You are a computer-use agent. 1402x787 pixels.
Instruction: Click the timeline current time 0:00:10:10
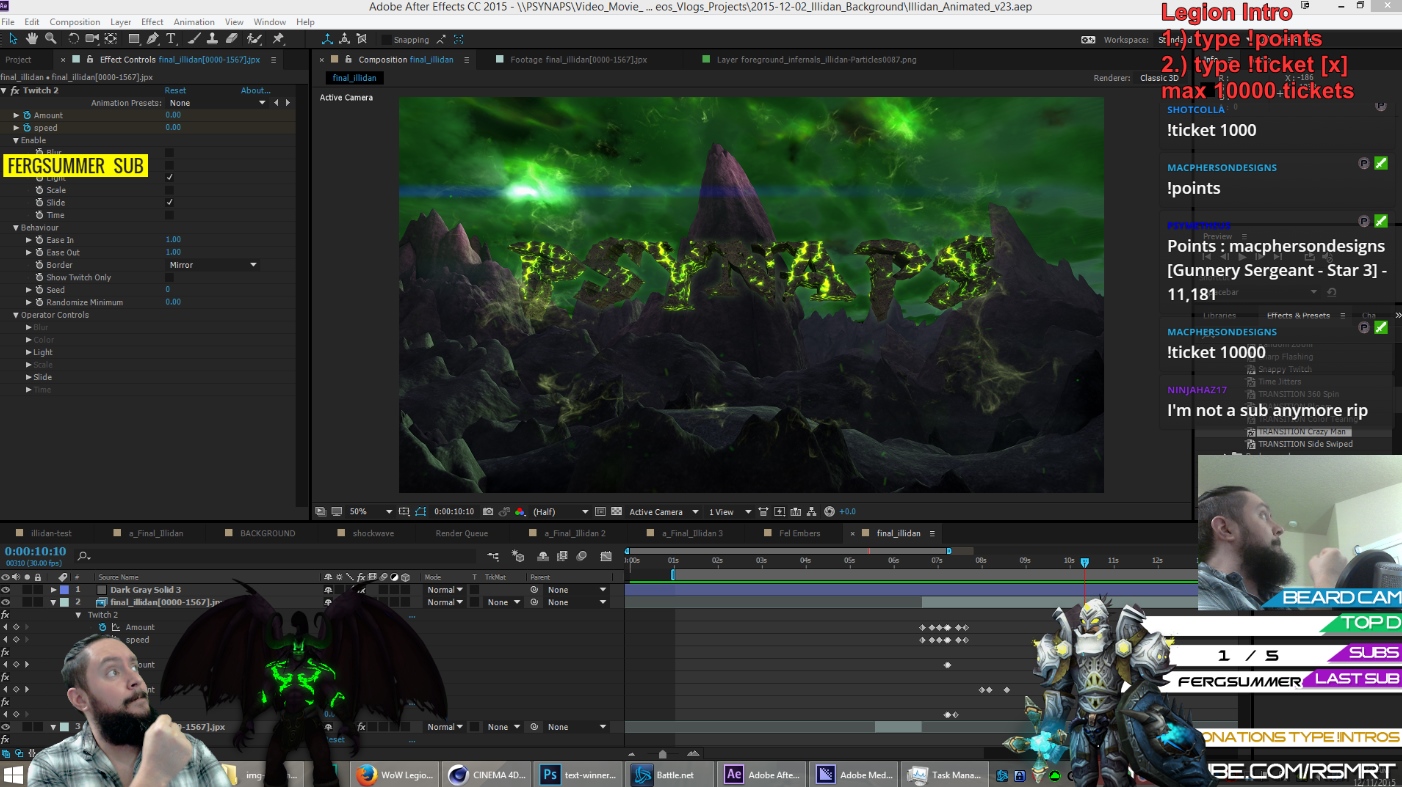click(x=35, y=551)
